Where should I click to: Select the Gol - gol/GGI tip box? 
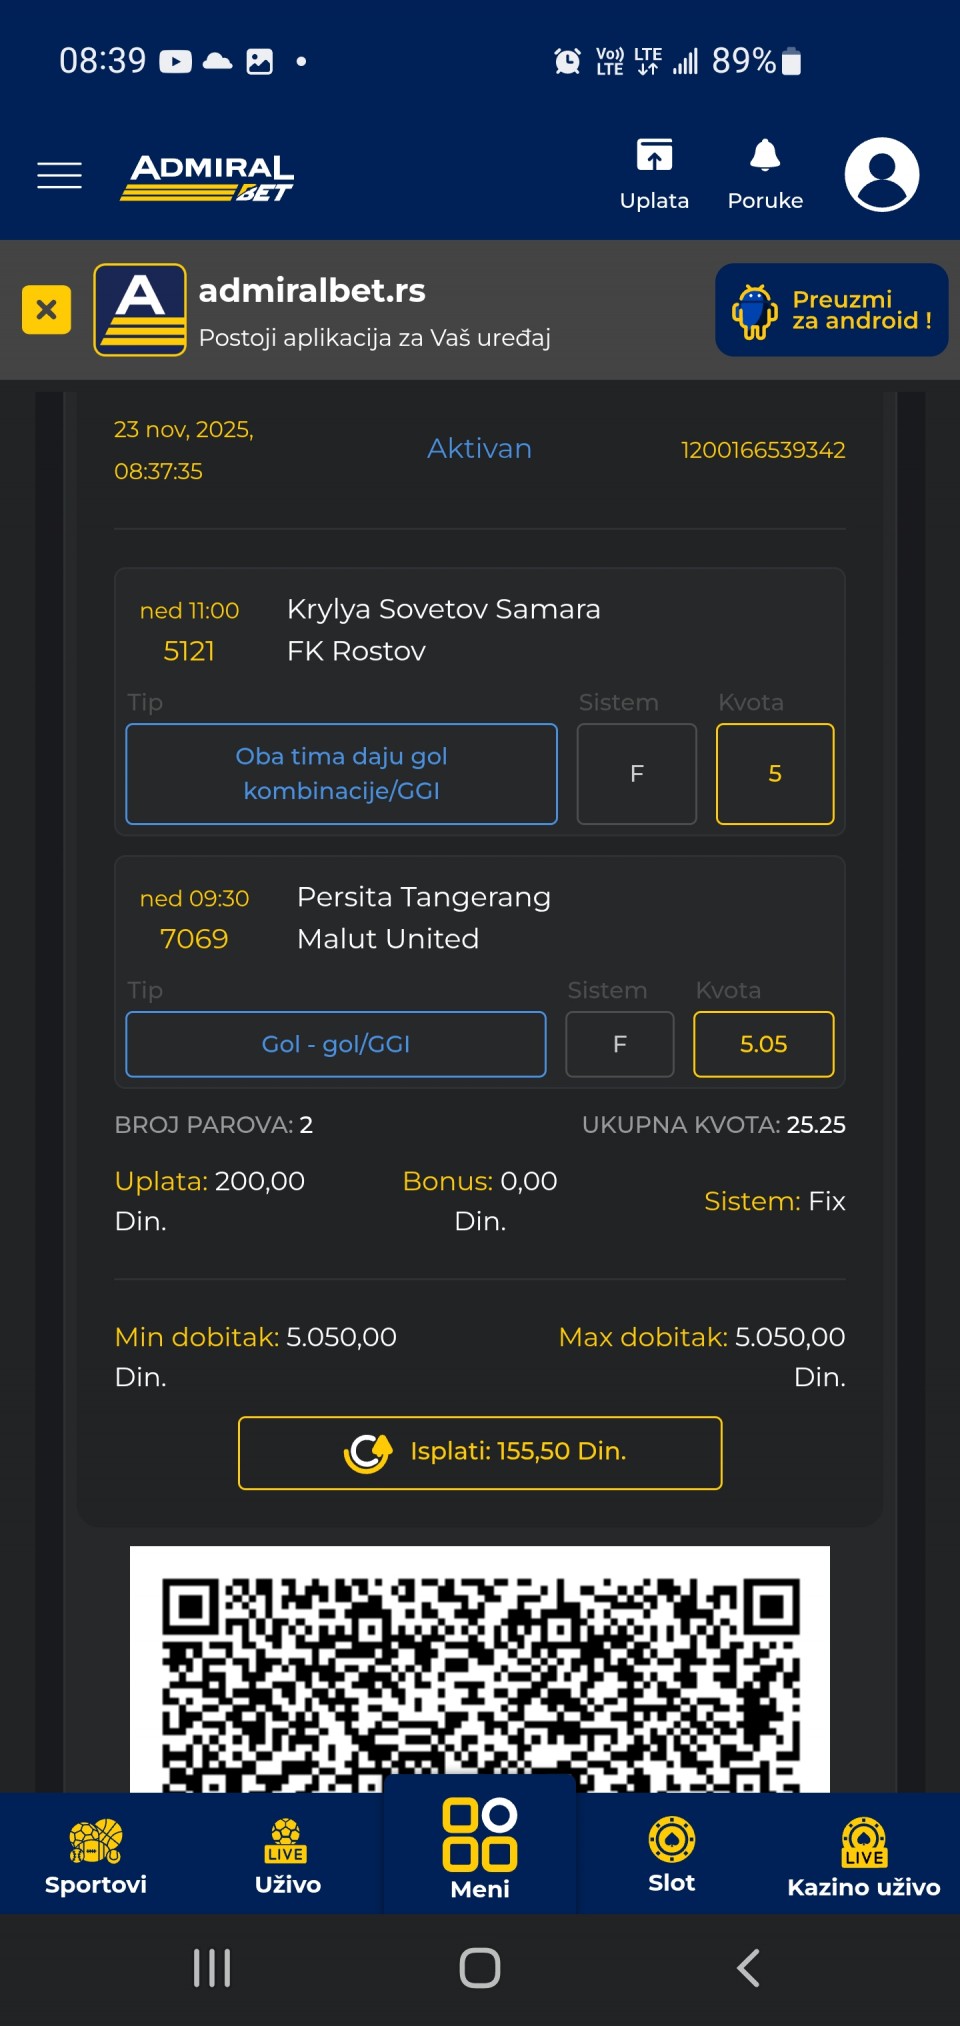[336, 1044]
